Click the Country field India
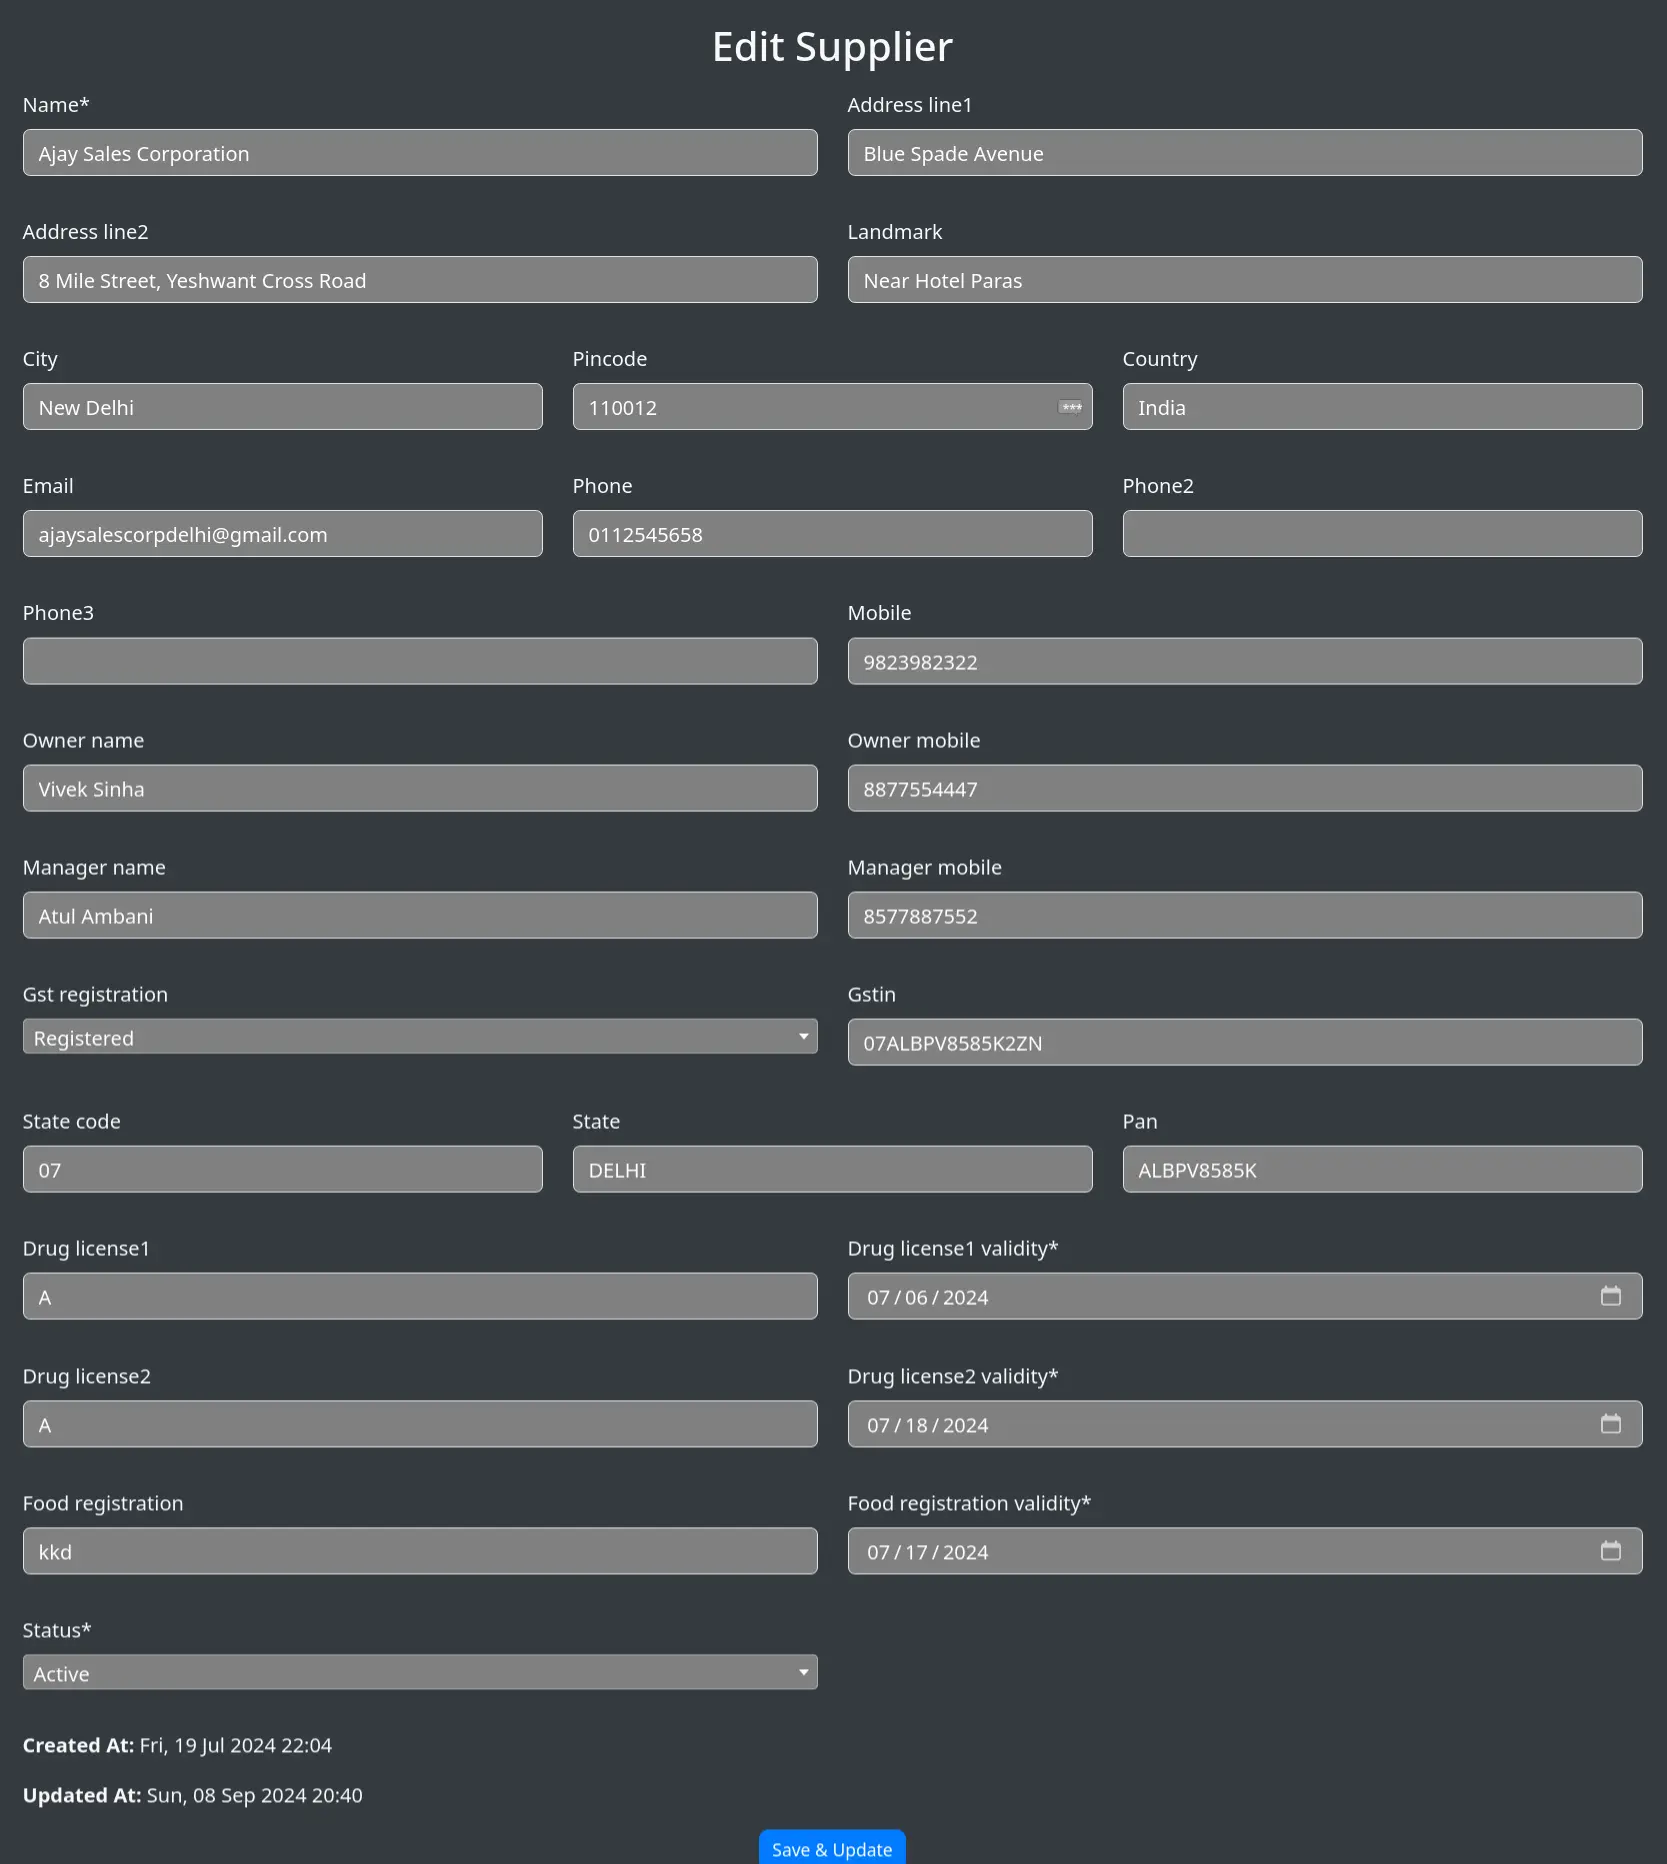Screen dimensions: 1667x1864 [x=1382, y=407]
